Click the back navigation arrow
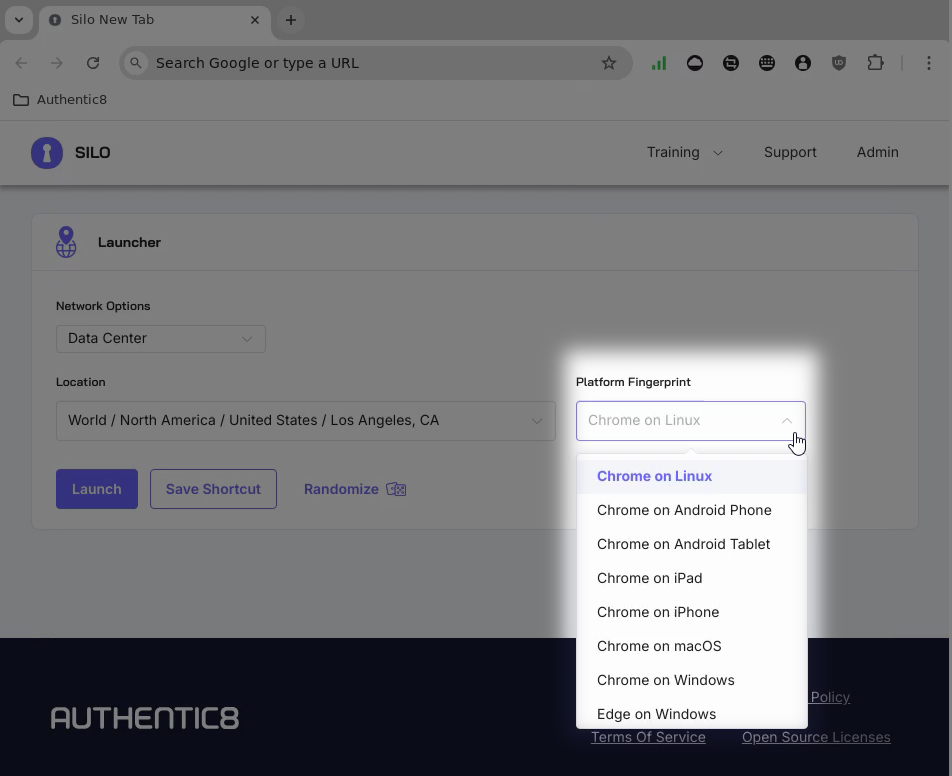This screenshot has width=952, height=776. point(21,63)
